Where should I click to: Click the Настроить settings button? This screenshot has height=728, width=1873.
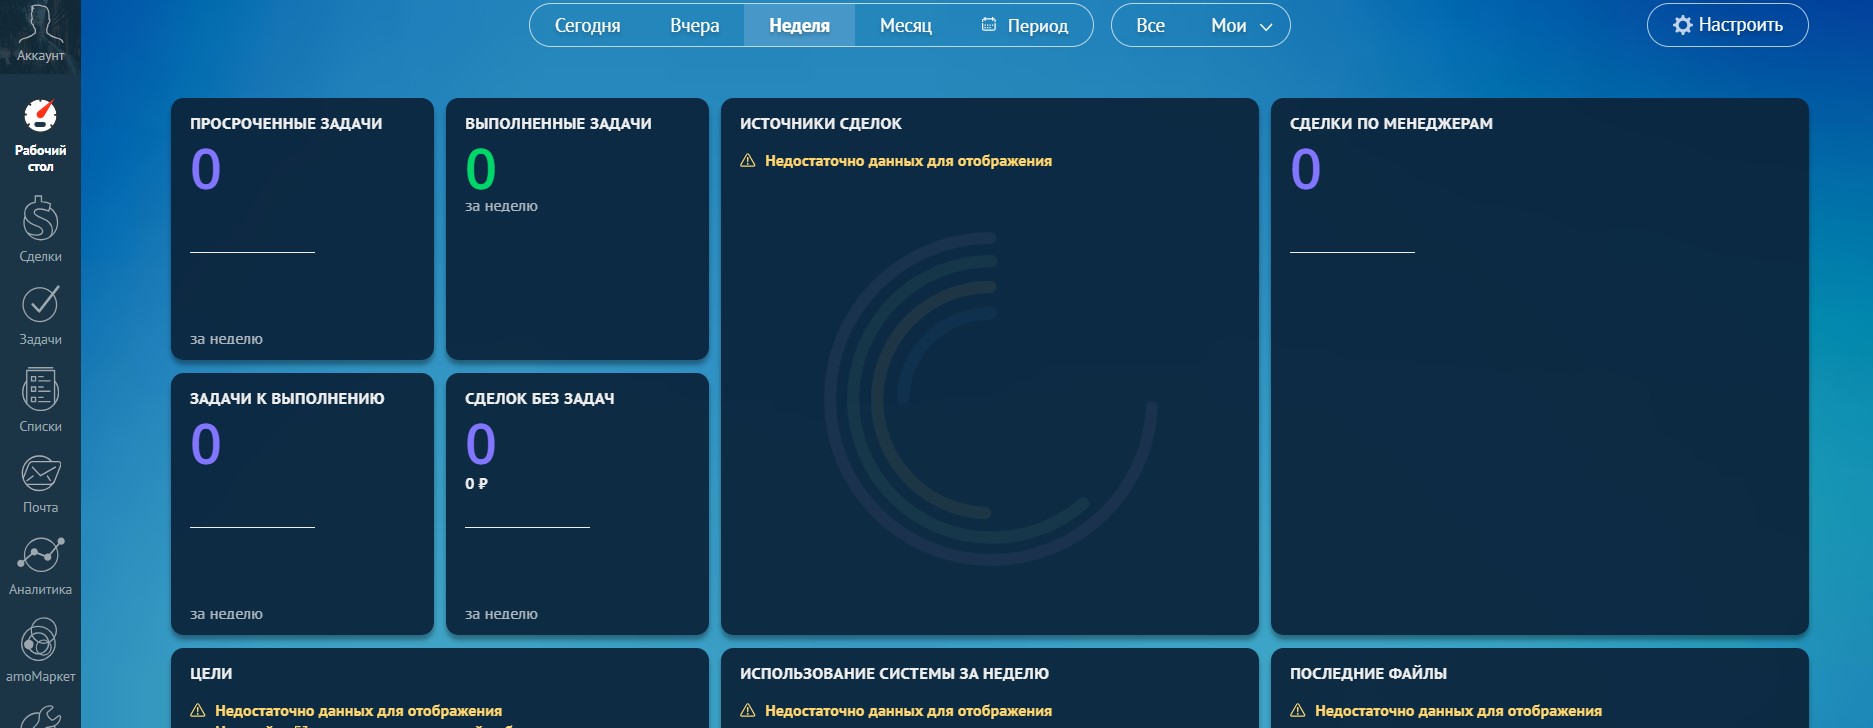click(1727, 26)
